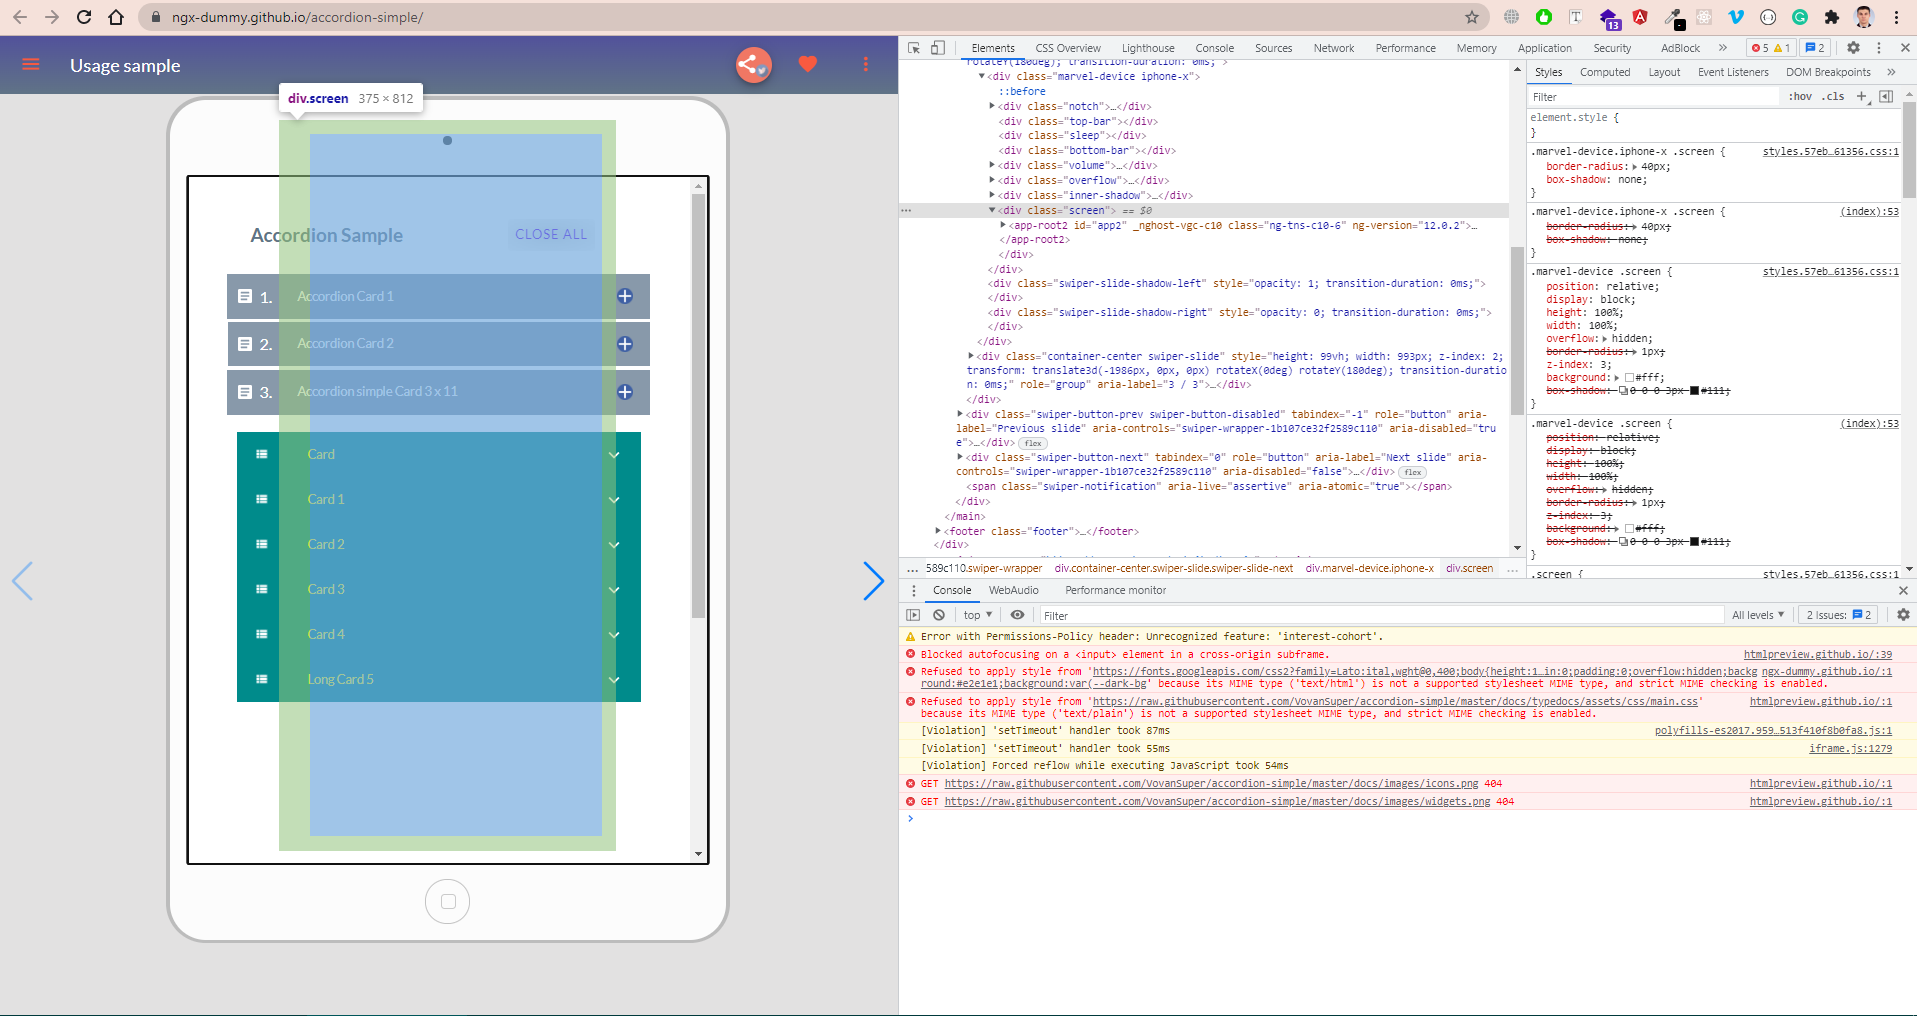Expand the Card 3 chevron
The image size is (1917, 1016).
coord(614,590)
